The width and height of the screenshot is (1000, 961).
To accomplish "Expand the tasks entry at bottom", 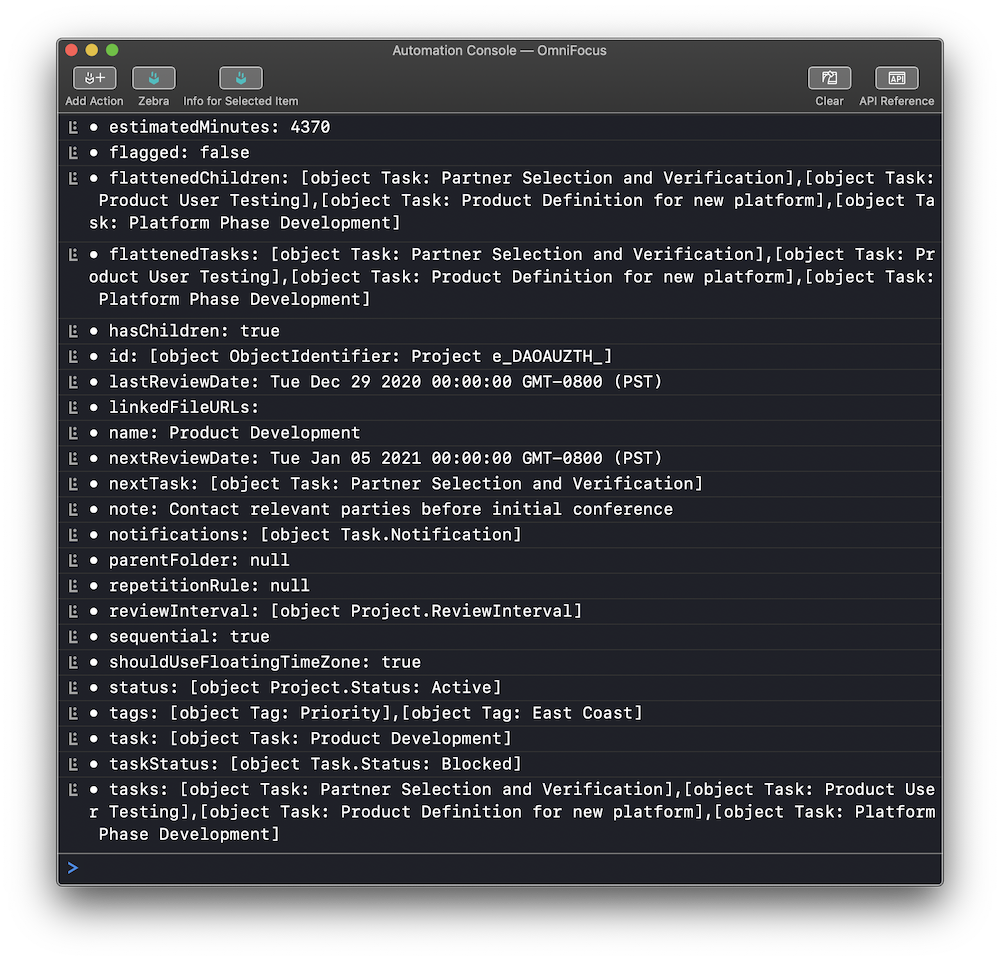I will [74, 790].
